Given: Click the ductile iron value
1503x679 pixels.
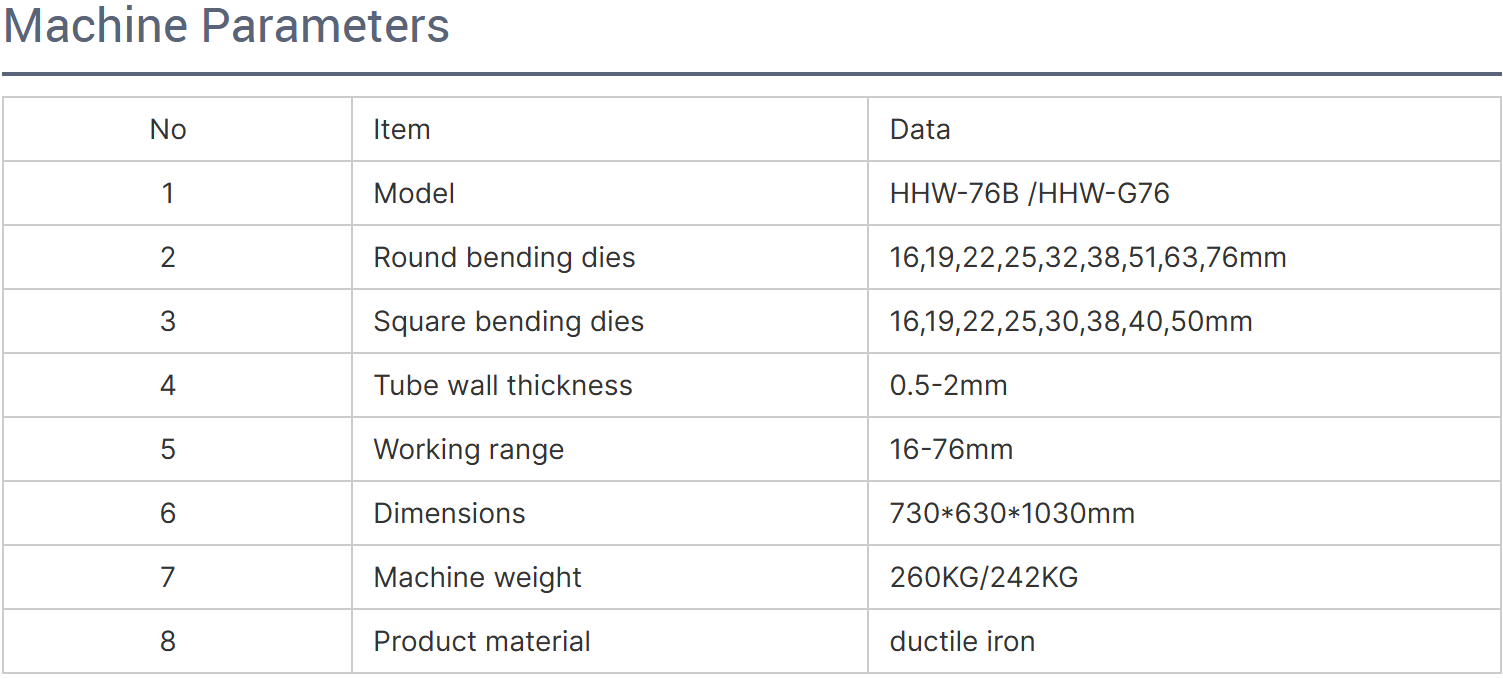Looking at the screenshot, I should coord(962,641).
